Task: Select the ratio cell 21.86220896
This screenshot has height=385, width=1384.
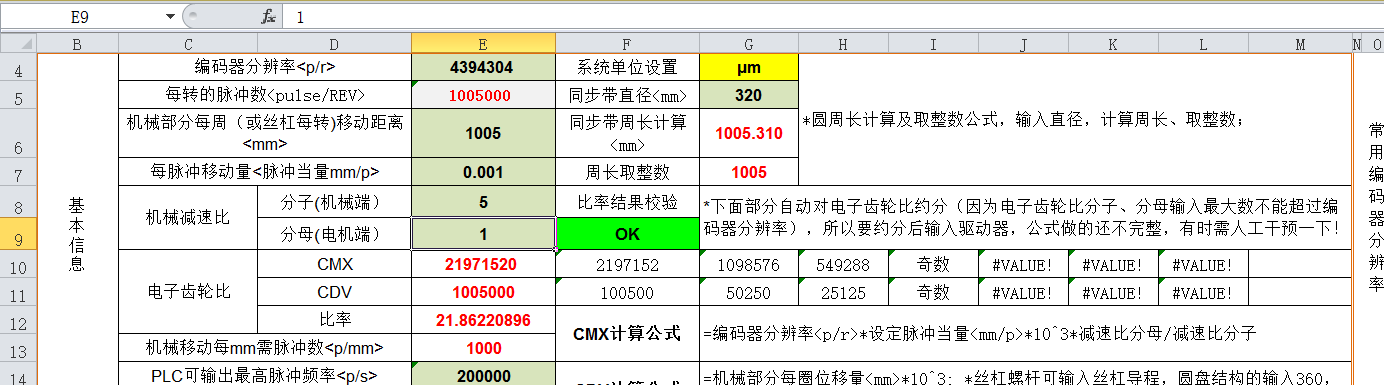Action: coord(483,320)
